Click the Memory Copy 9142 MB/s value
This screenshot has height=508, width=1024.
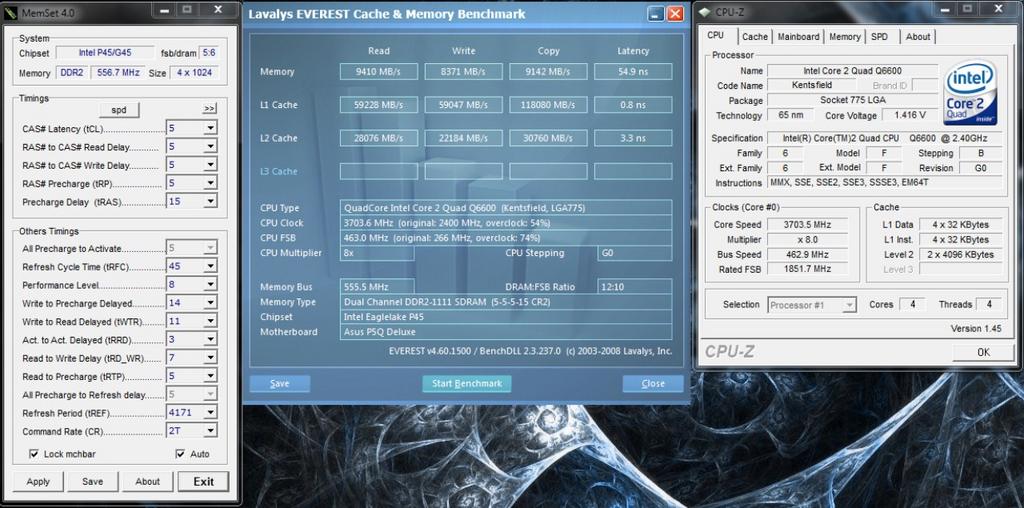(x=549, y=72)
